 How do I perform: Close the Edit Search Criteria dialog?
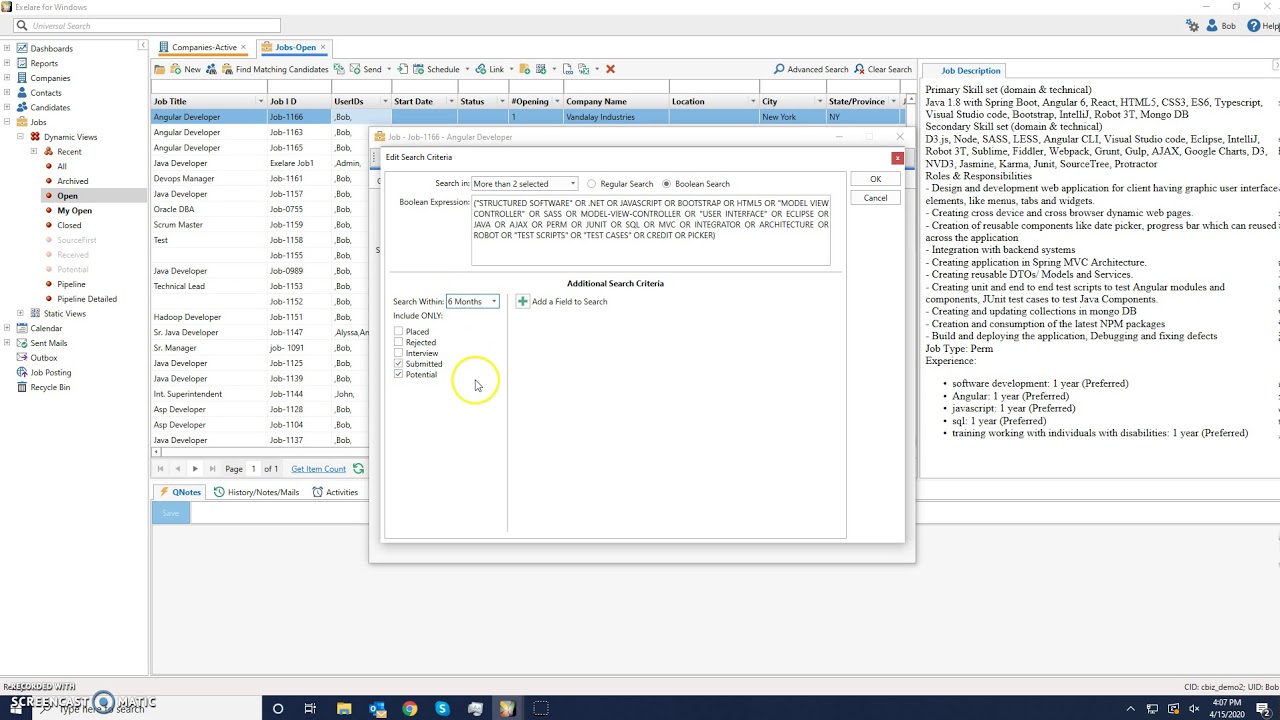[x=897, y=158]
